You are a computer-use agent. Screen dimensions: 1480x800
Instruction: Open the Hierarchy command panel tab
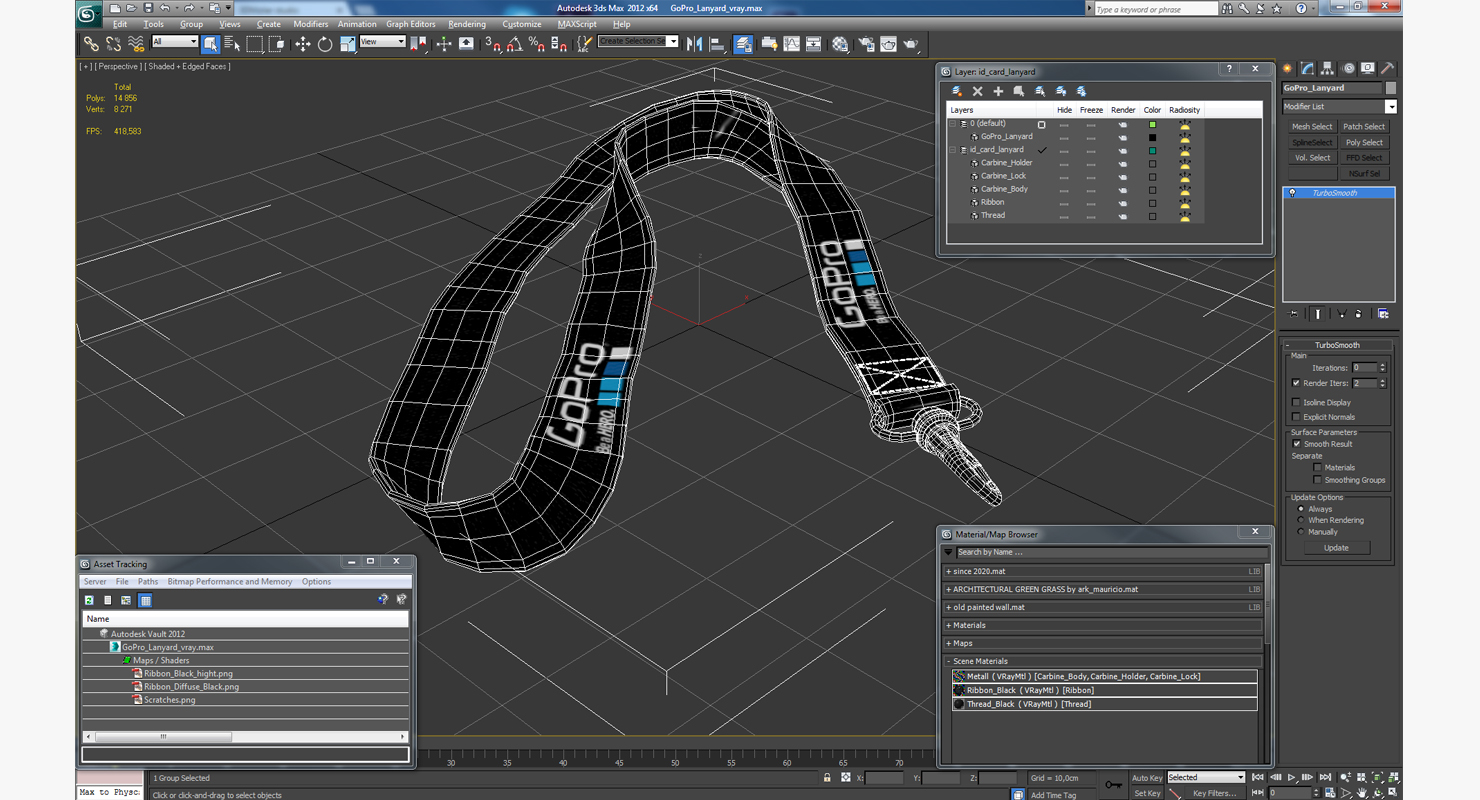1328,69
